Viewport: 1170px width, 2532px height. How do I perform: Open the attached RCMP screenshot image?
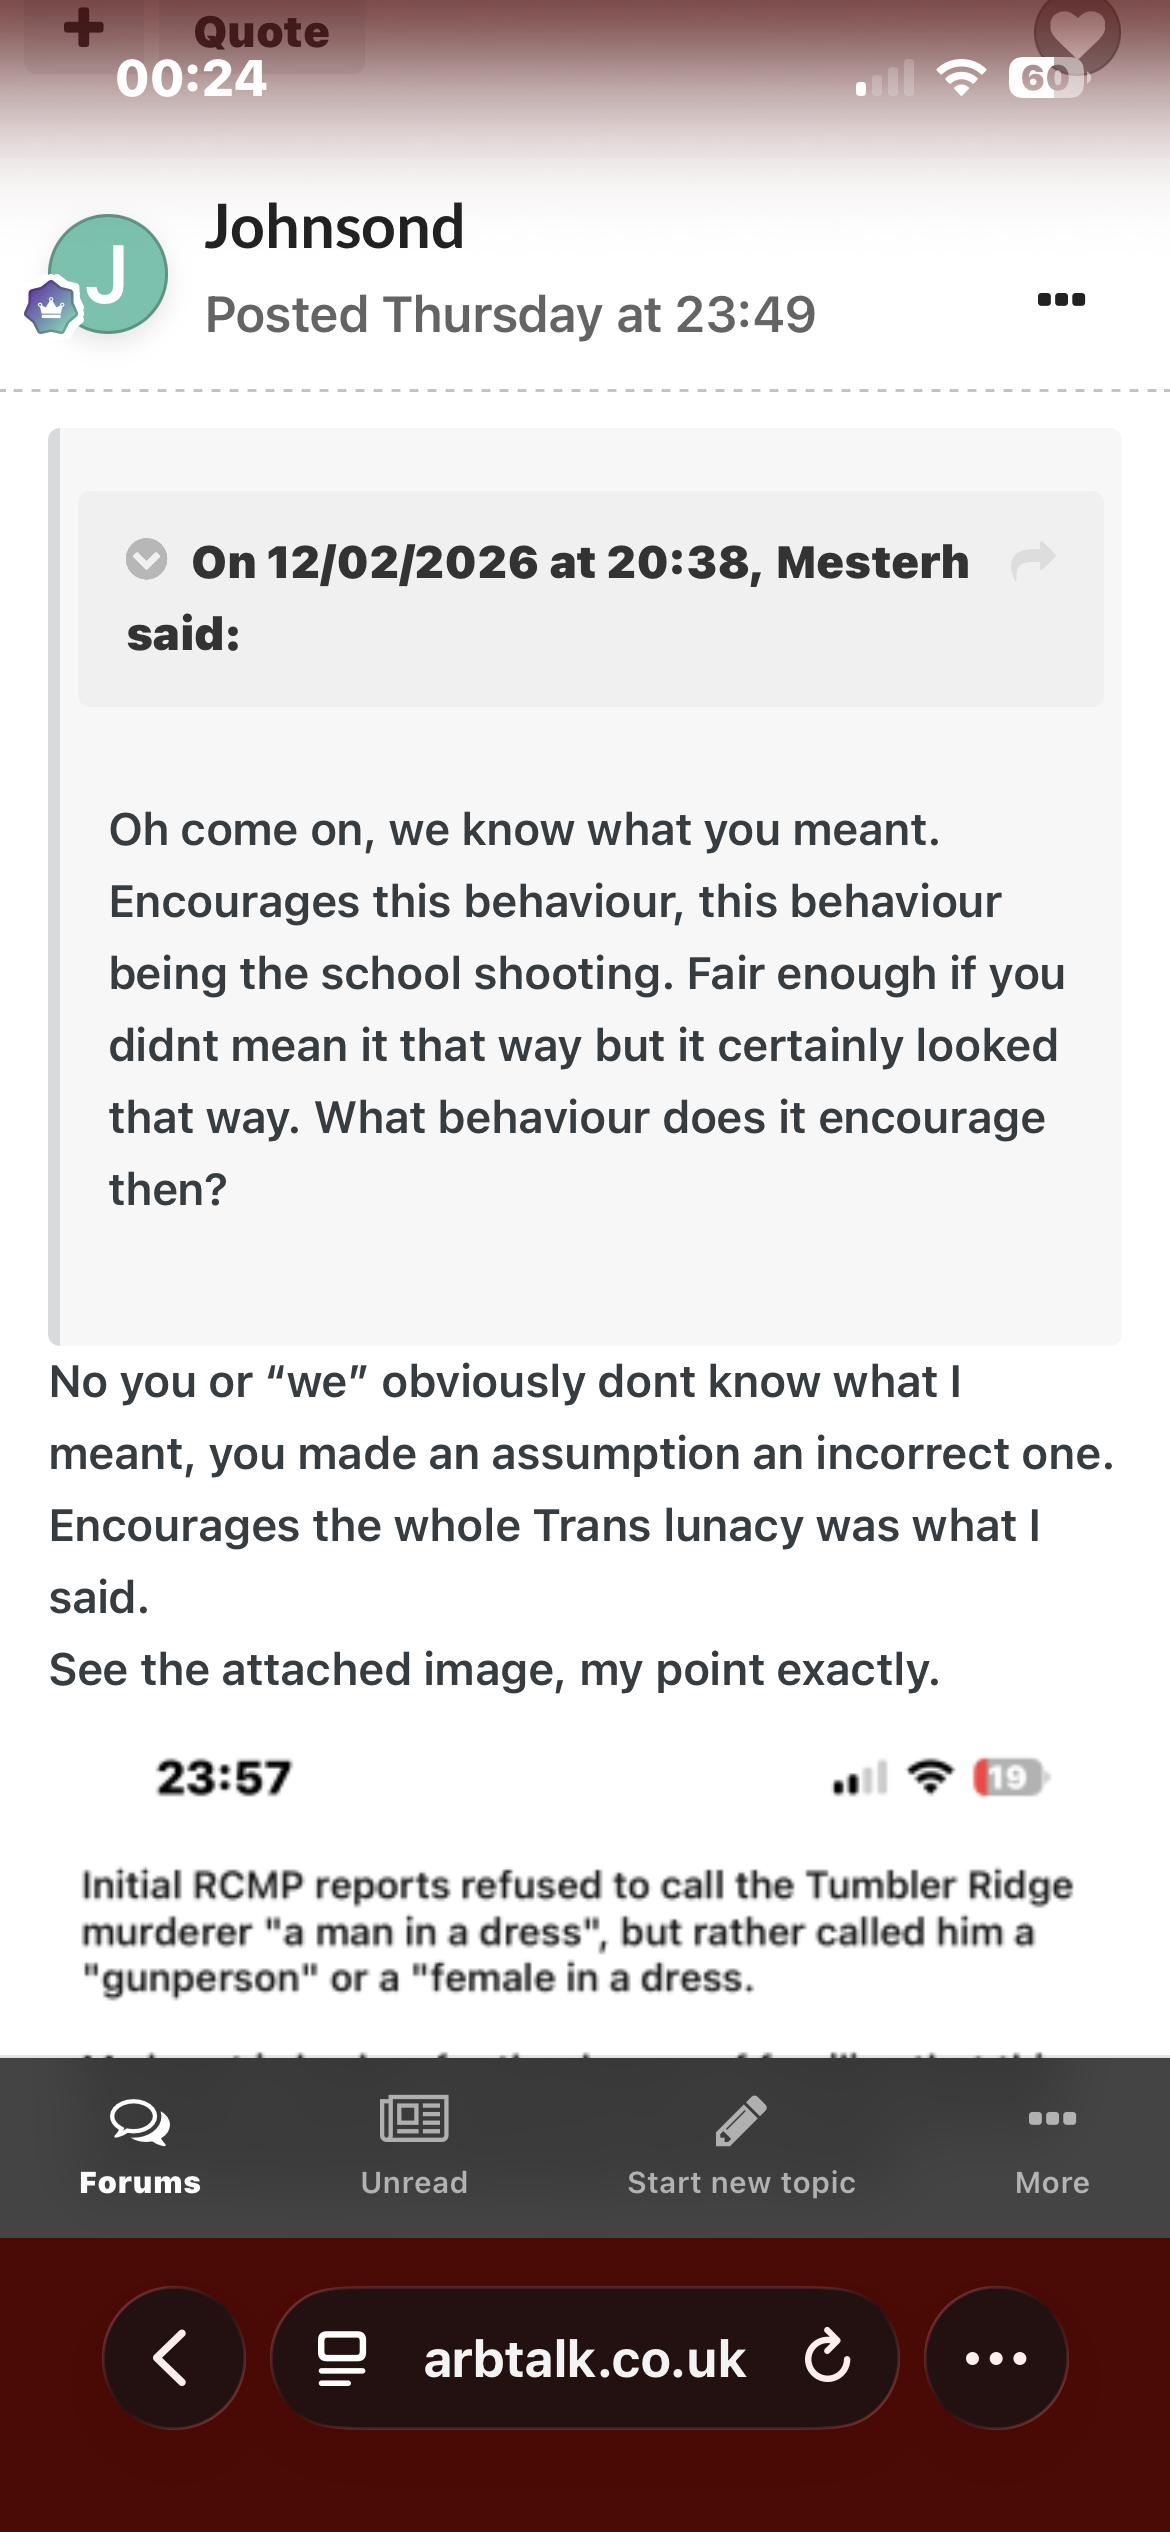click(585, 1900)
